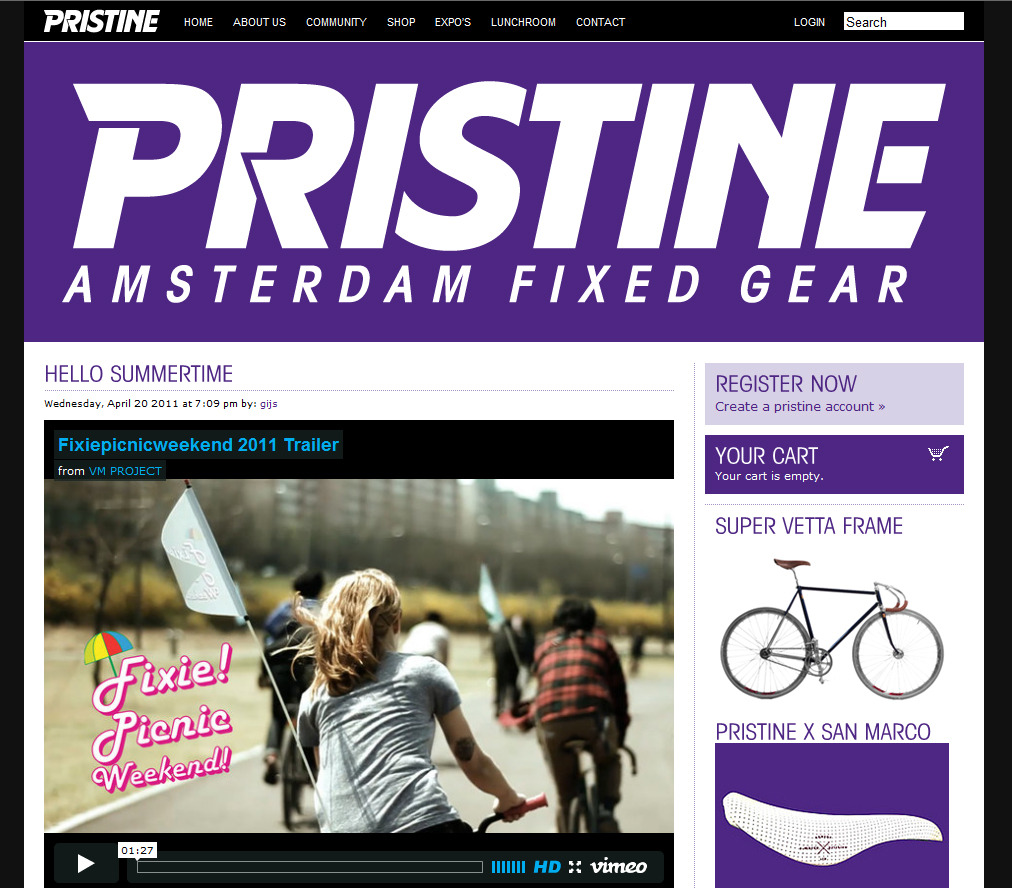Viewport: 1012px width, 888px height.
Task: Click the fullscreen arrows icon
Action: point(574,867)
